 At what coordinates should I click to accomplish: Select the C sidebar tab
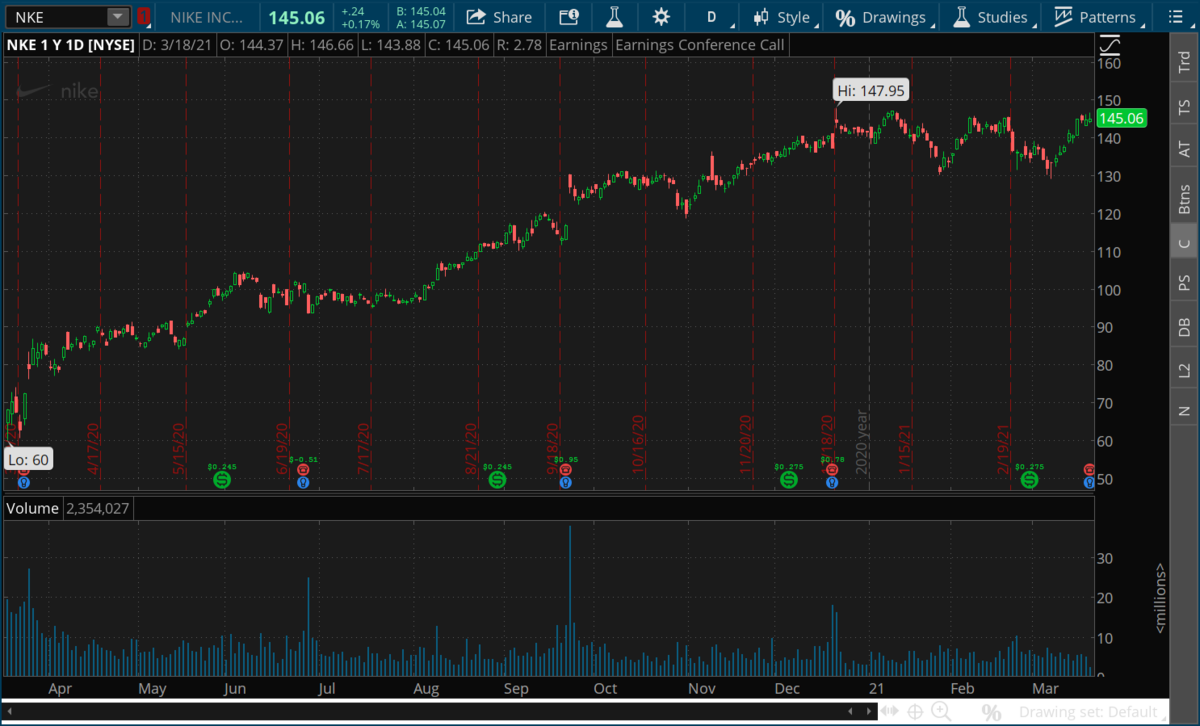coord(1185,243)
